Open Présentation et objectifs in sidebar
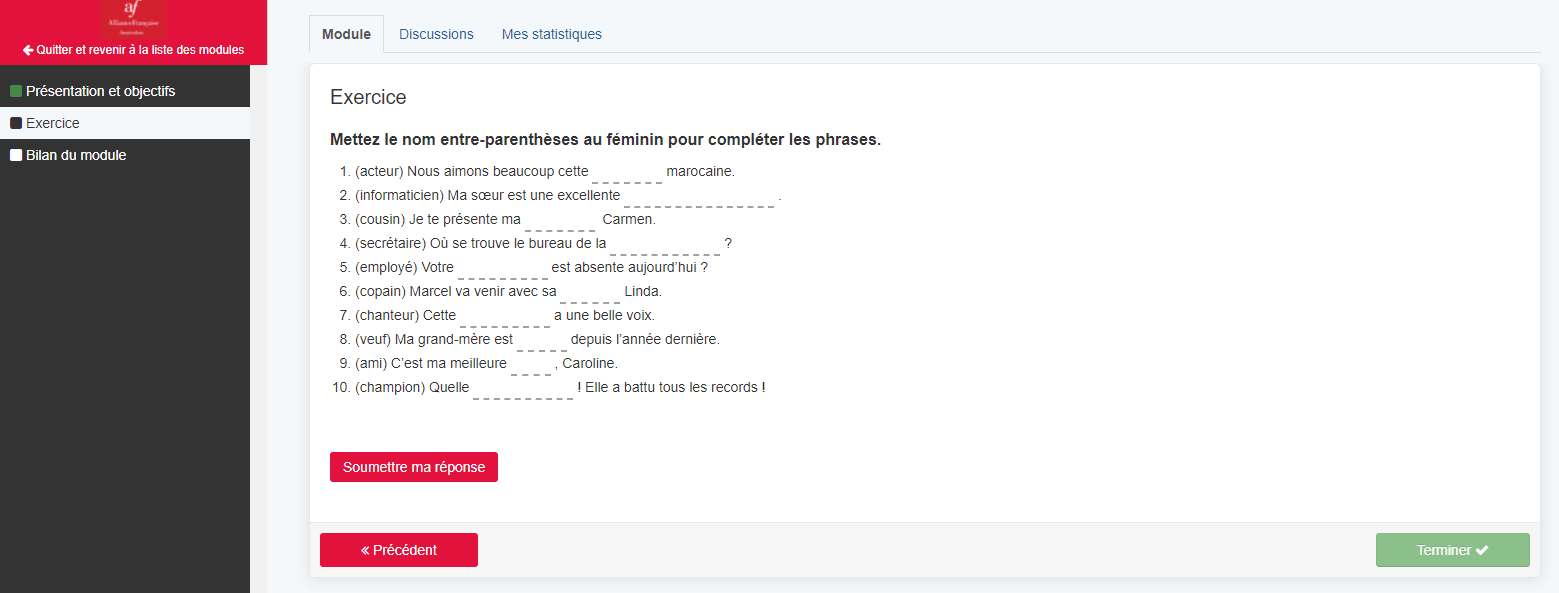Image resolution: width=1559 pixels, height=593 pixels. [x=100, y=91]
